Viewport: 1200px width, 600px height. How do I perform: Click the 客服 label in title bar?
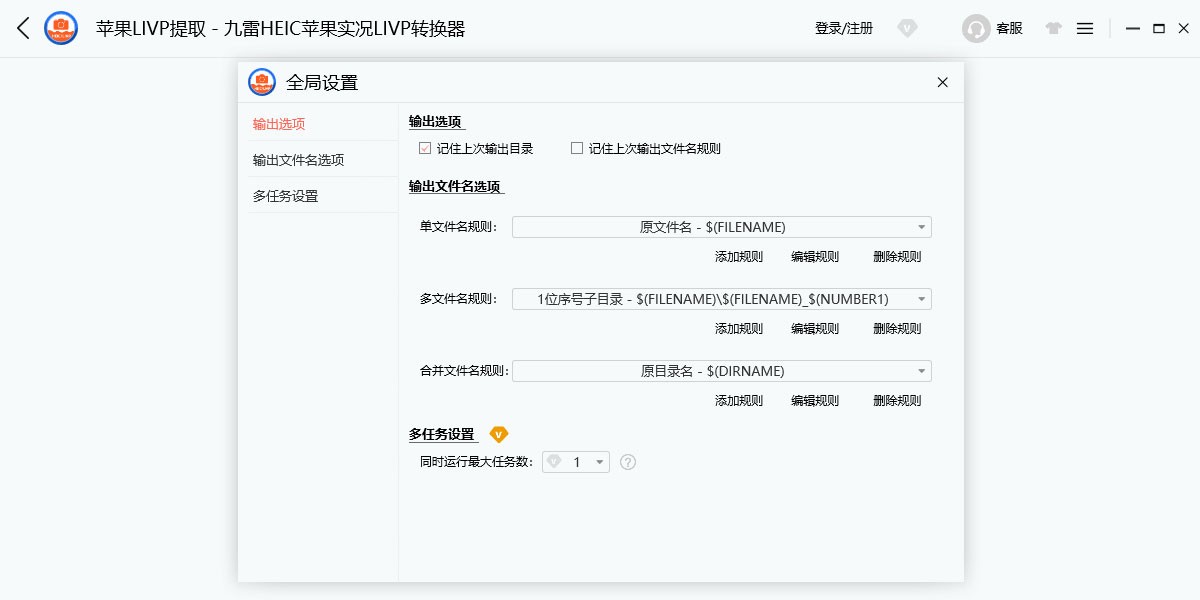point(1009,29)
